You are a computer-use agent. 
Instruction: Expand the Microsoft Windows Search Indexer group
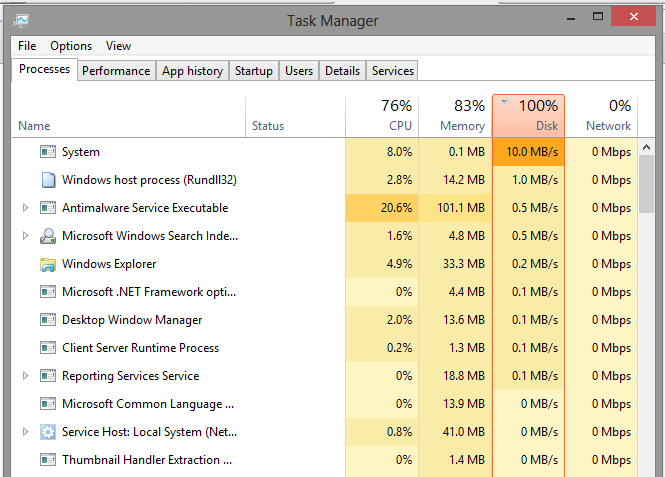[26, 236]
